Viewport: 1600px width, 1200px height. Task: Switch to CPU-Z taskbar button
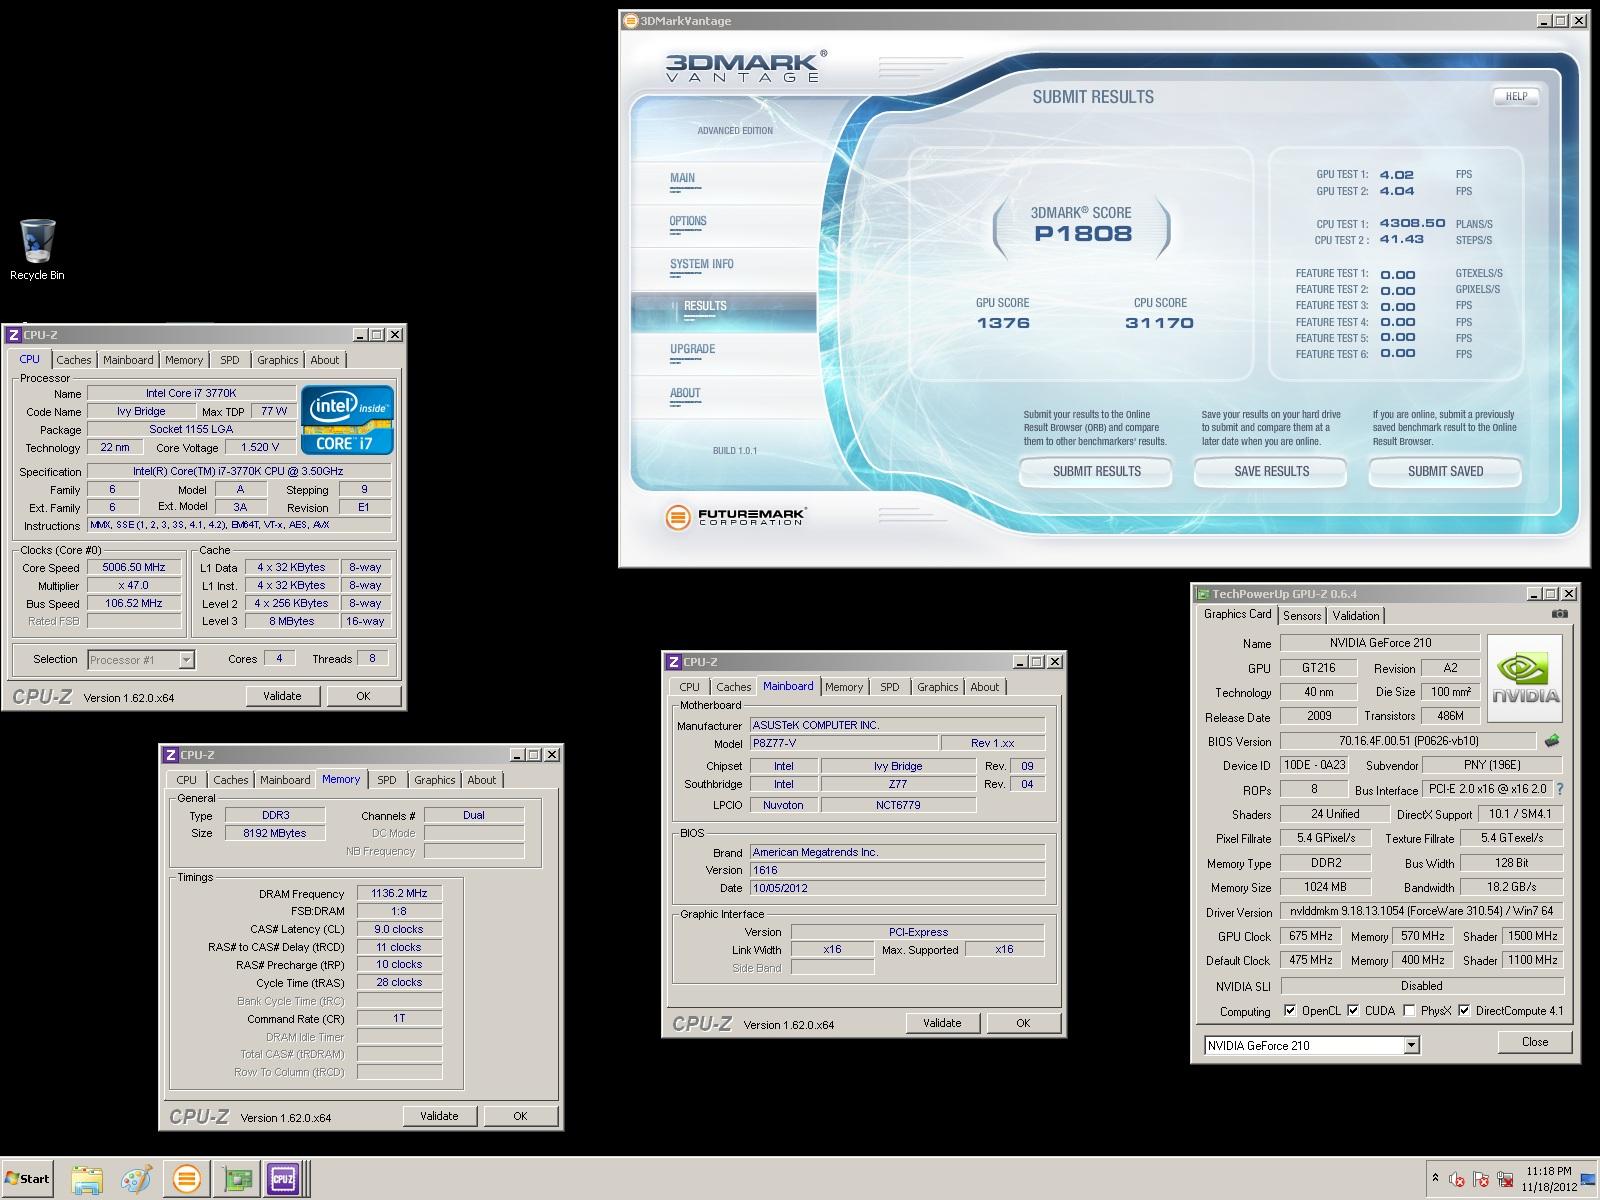point(284,1179)
